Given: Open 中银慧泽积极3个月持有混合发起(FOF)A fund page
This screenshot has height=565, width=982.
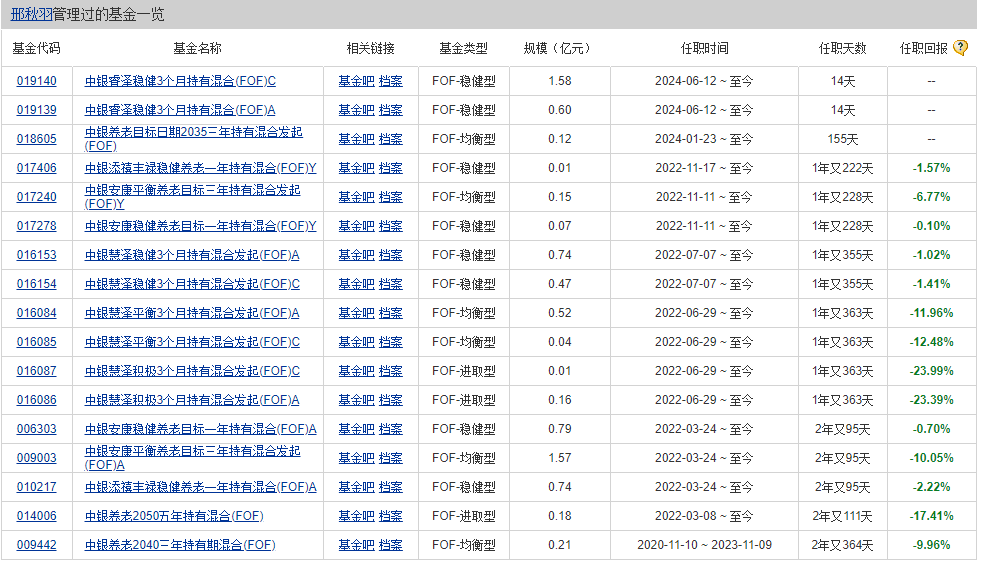Looking at the screenshot, I should tap(192, 400).
